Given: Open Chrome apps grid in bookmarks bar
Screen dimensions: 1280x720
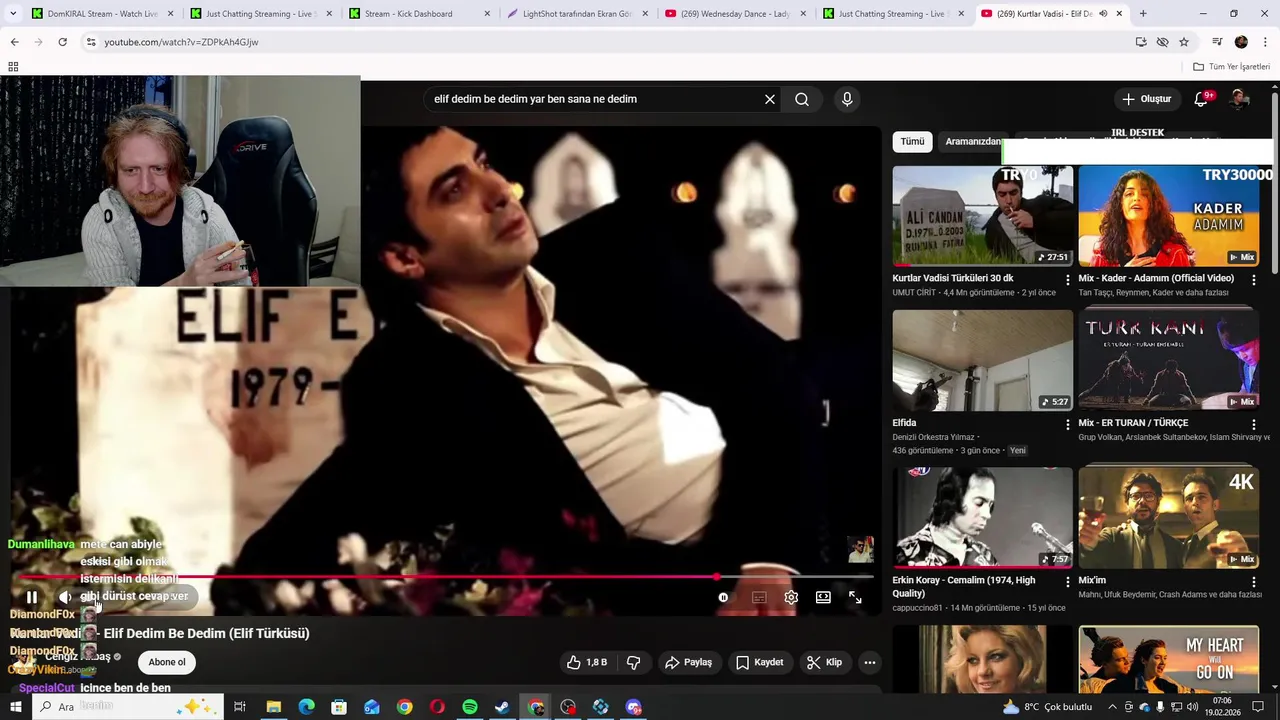Looking at the screenshot, I should [x=13, y=67].
